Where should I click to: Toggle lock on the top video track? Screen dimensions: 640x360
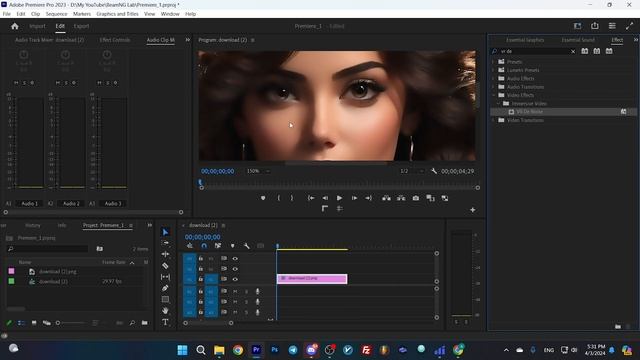coord(201,258)
